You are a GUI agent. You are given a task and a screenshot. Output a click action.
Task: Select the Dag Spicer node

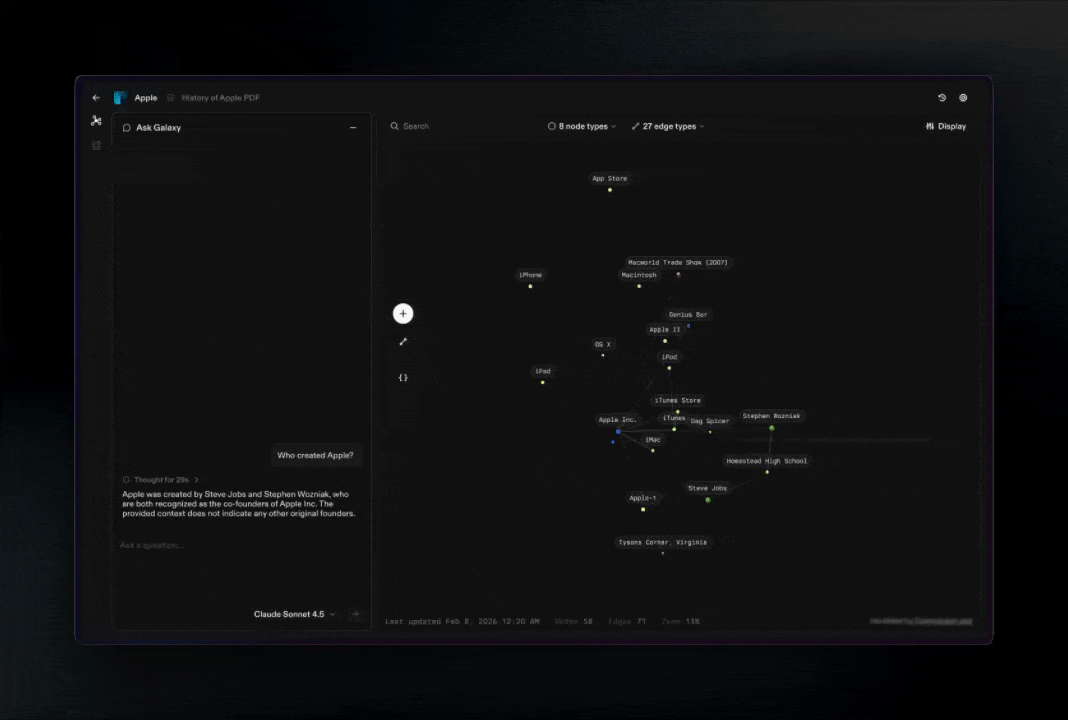710,421
